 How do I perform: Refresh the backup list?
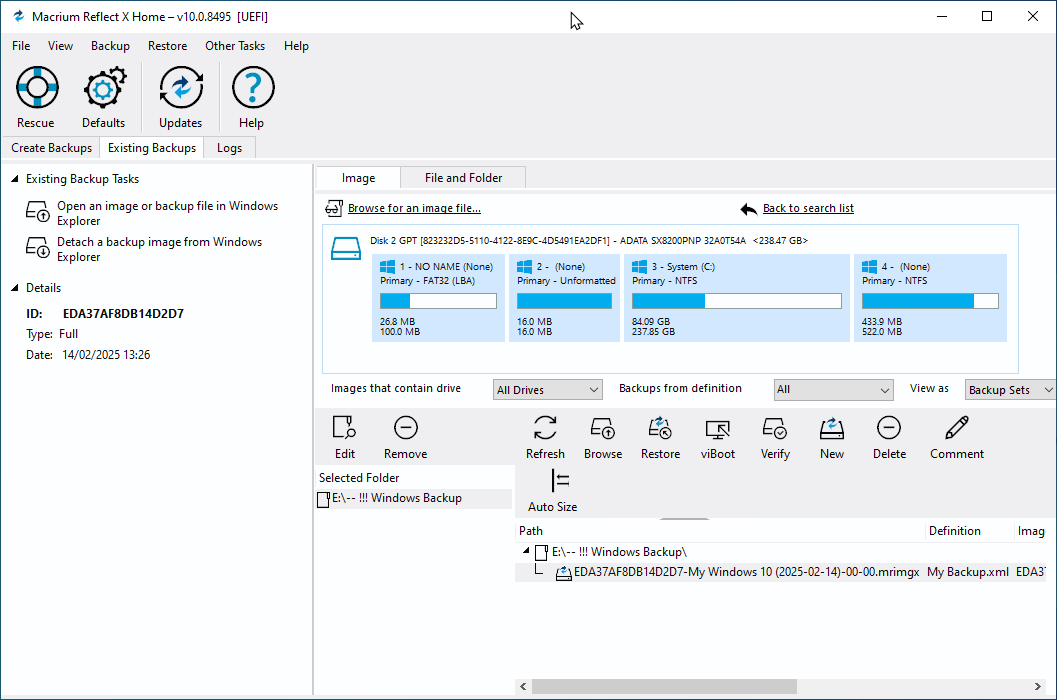point(545,428)
